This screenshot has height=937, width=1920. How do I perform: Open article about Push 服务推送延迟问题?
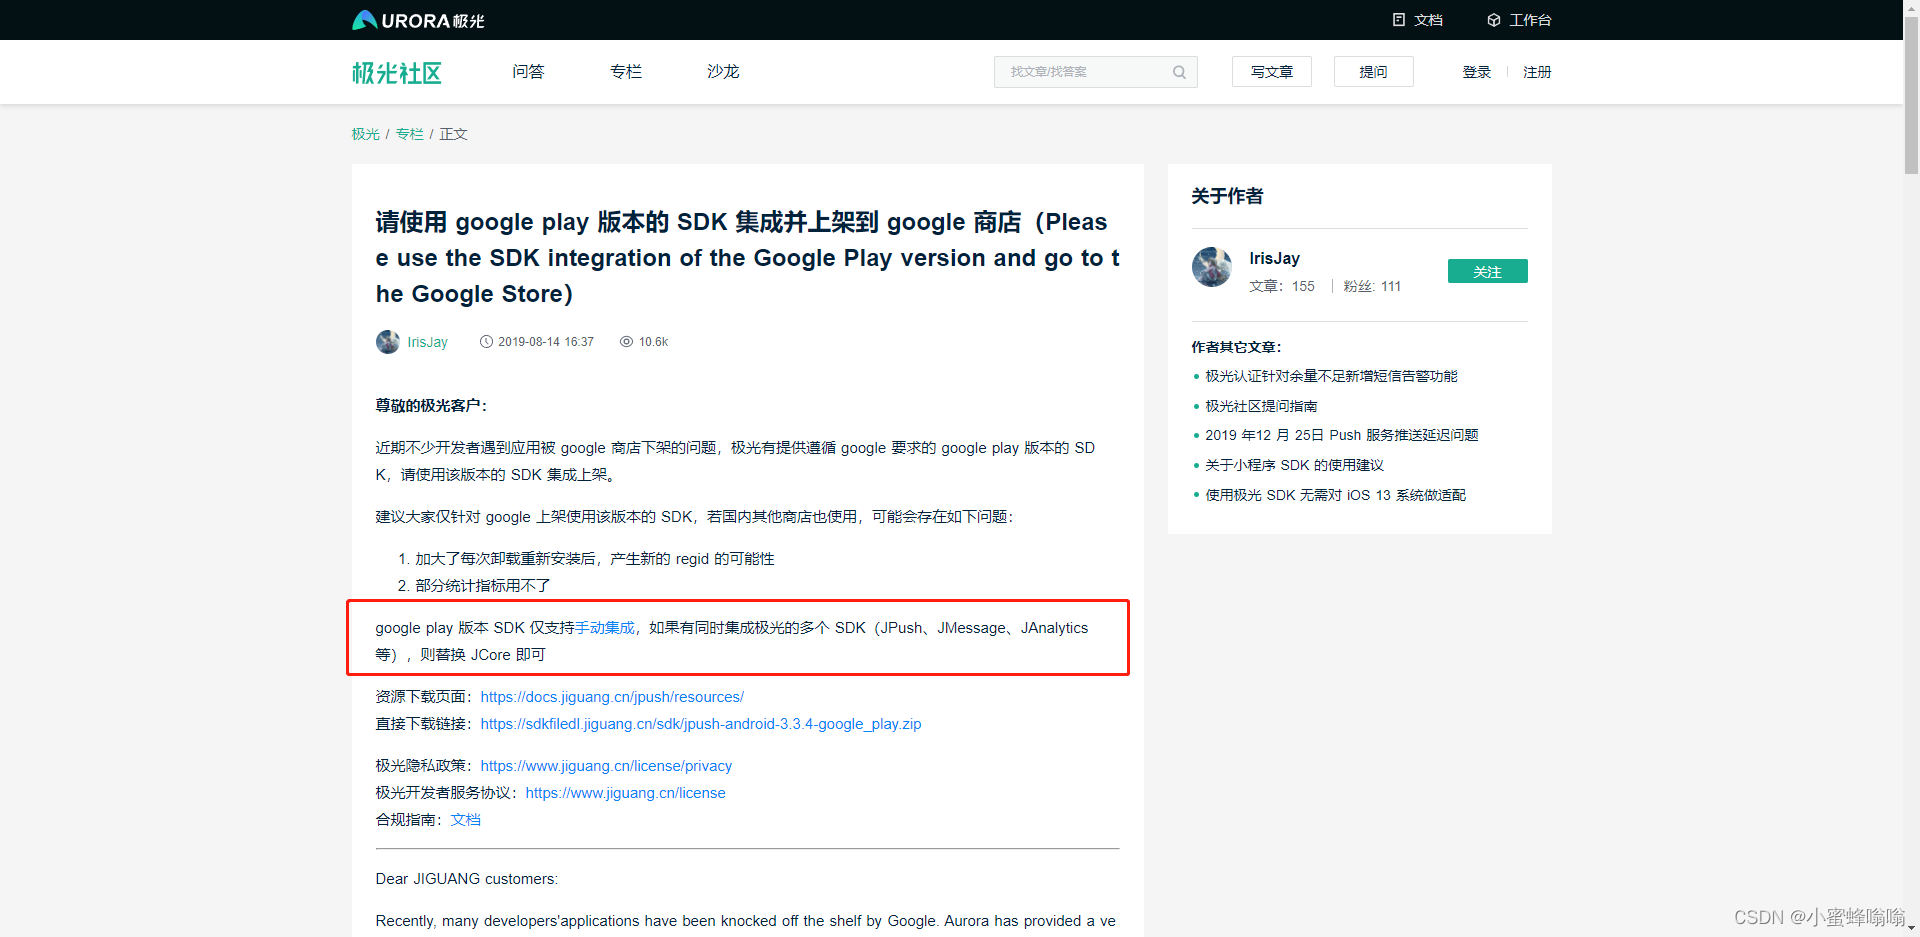(x=1341, y=435)
